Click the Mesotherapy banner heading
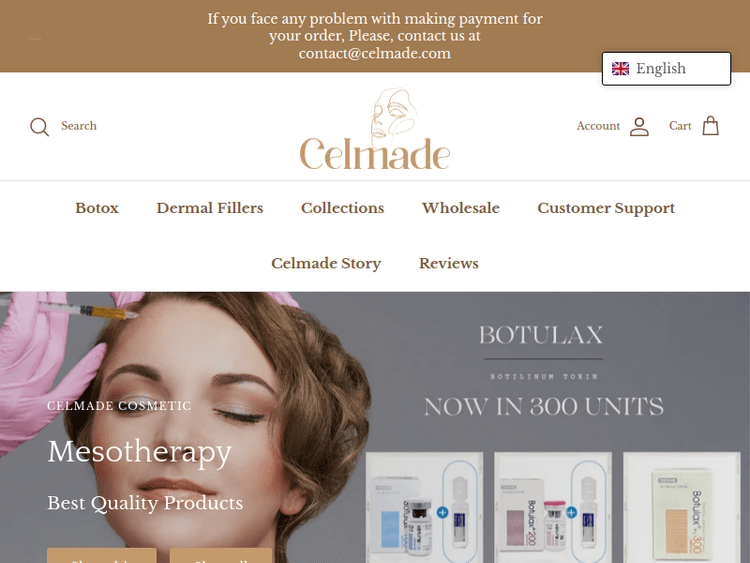The width and height of the screenshot is (750, 563). pyautogui.click(x=139, y=451)
